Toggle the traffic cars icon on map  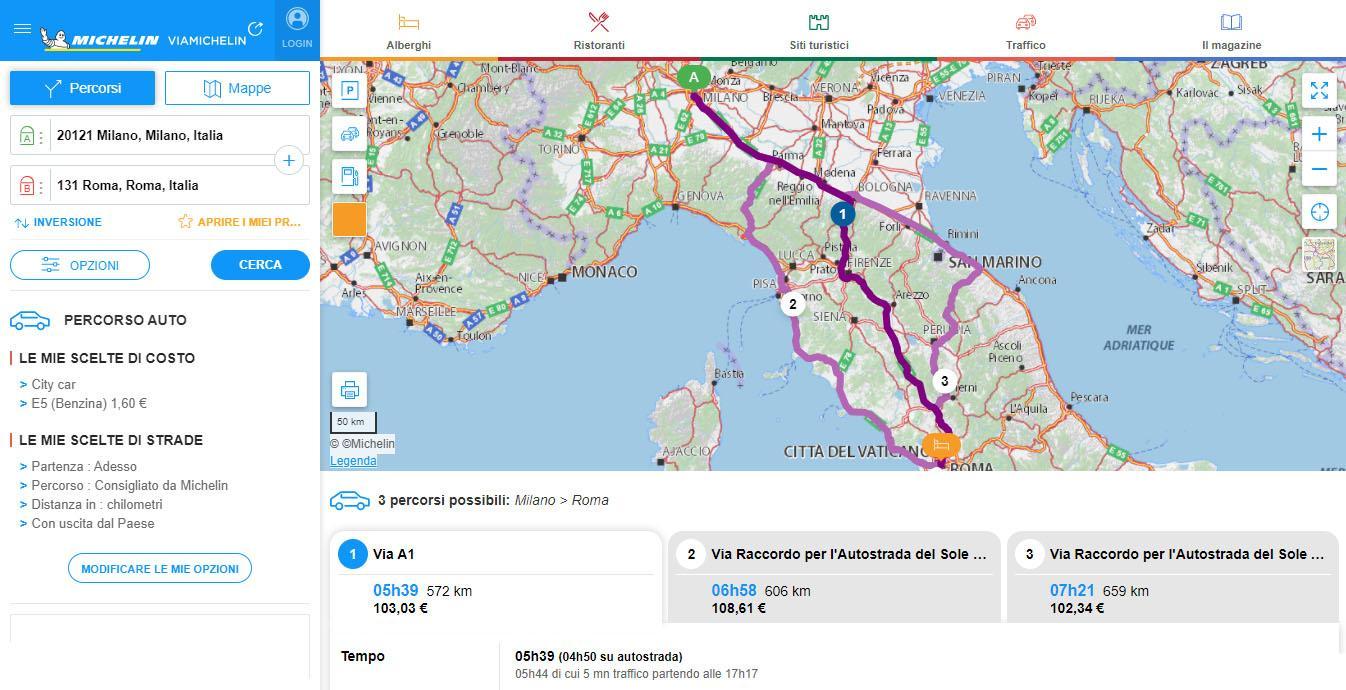point(349,134)
